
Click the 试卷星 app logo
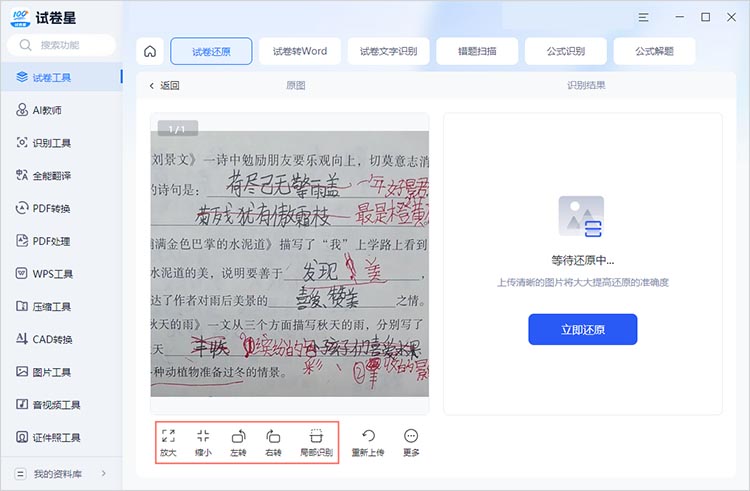[20, 18]
